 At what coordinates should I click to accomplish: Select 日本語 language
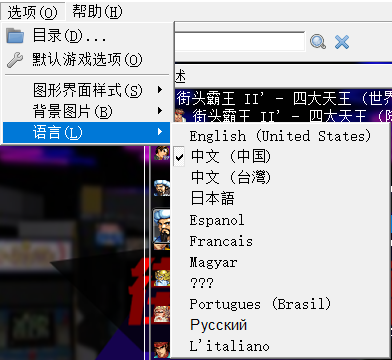point(280,198)
